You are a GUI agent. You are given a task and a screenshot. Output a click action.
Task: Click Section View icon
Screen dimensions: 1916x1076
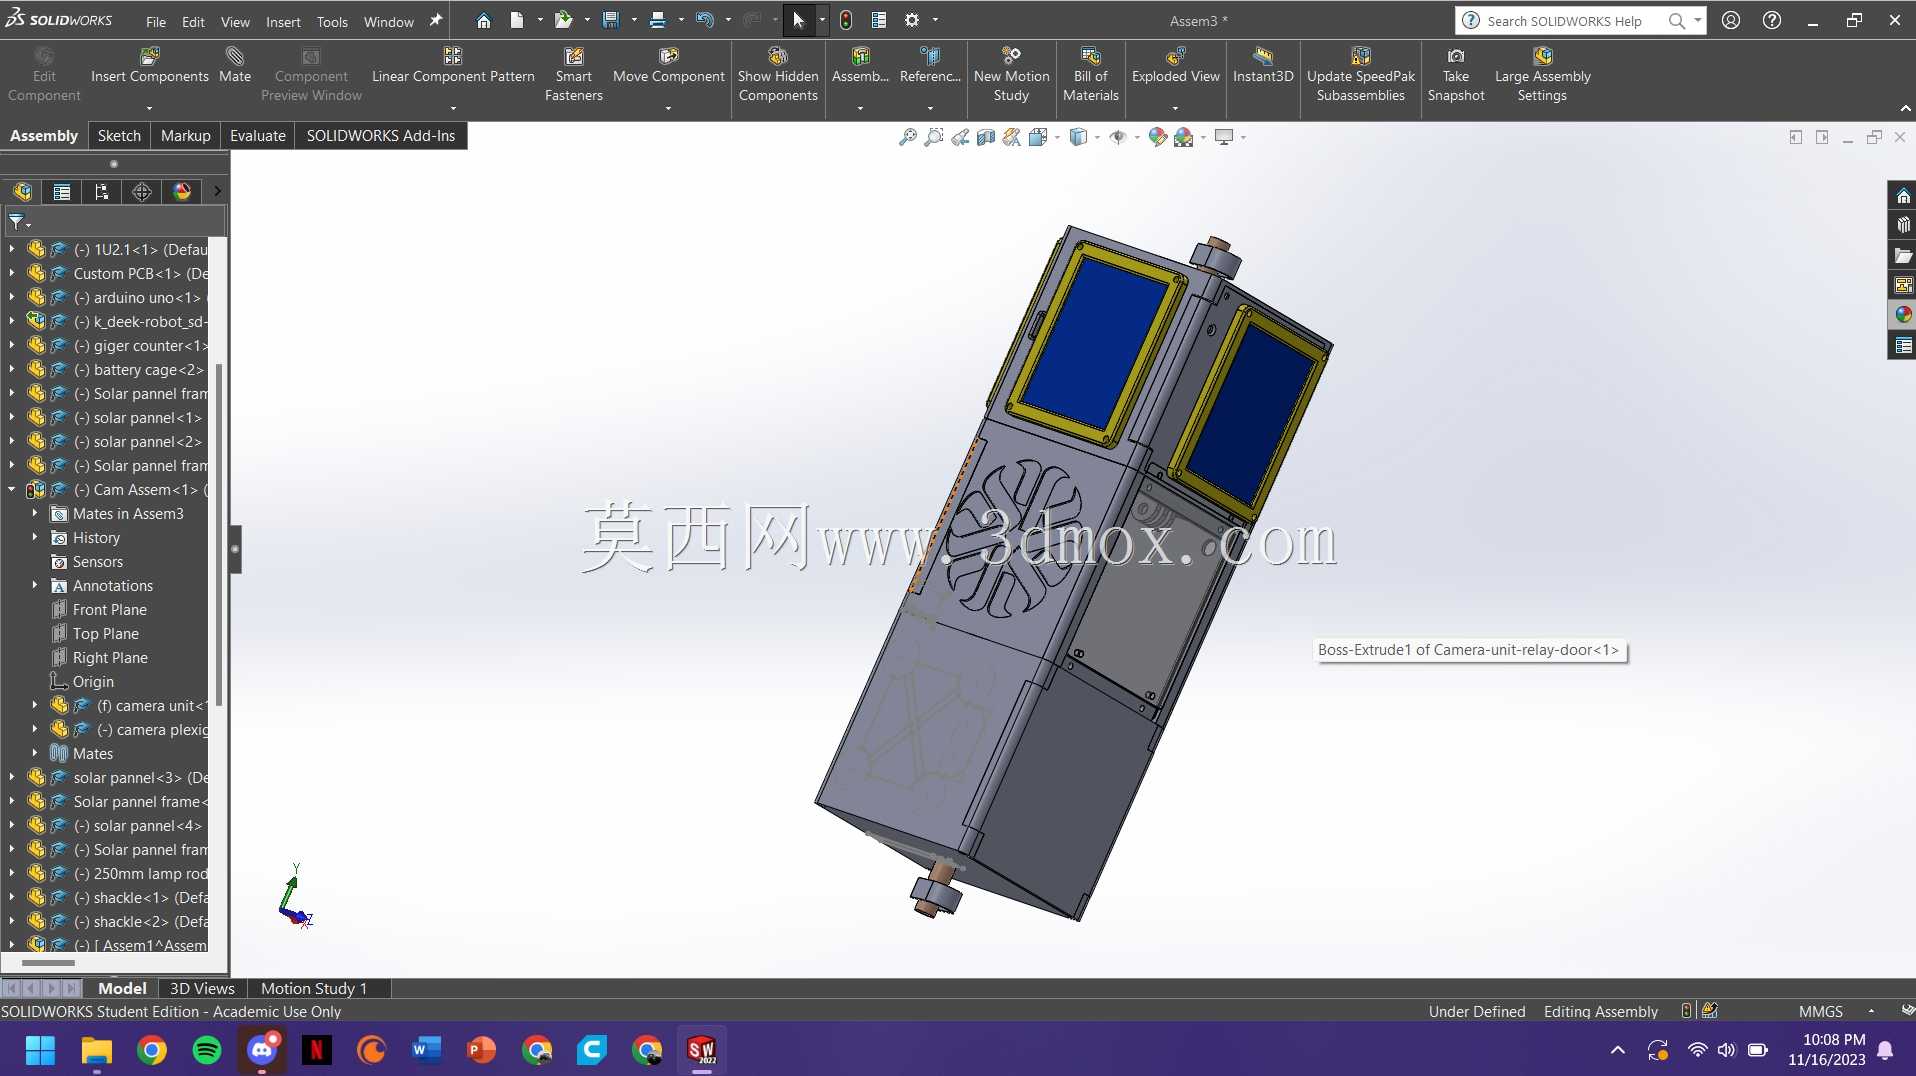986,137
